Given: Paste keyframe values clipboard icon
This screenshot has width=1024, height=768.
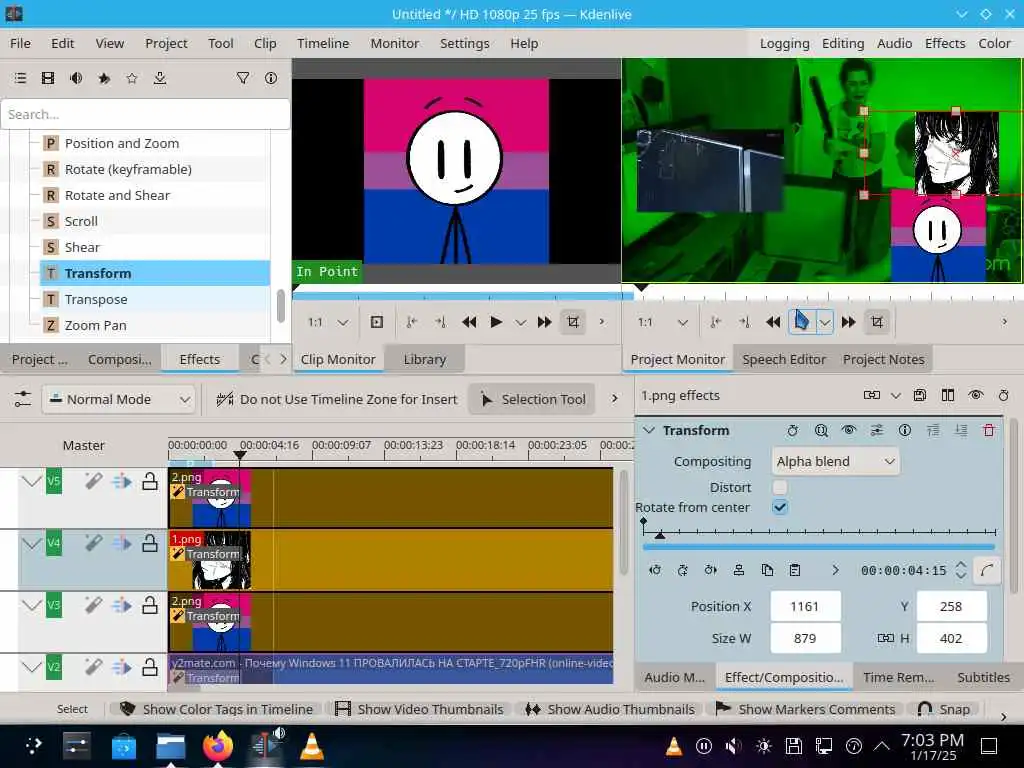Looking at the screenshot, I should tap(795, 570).
